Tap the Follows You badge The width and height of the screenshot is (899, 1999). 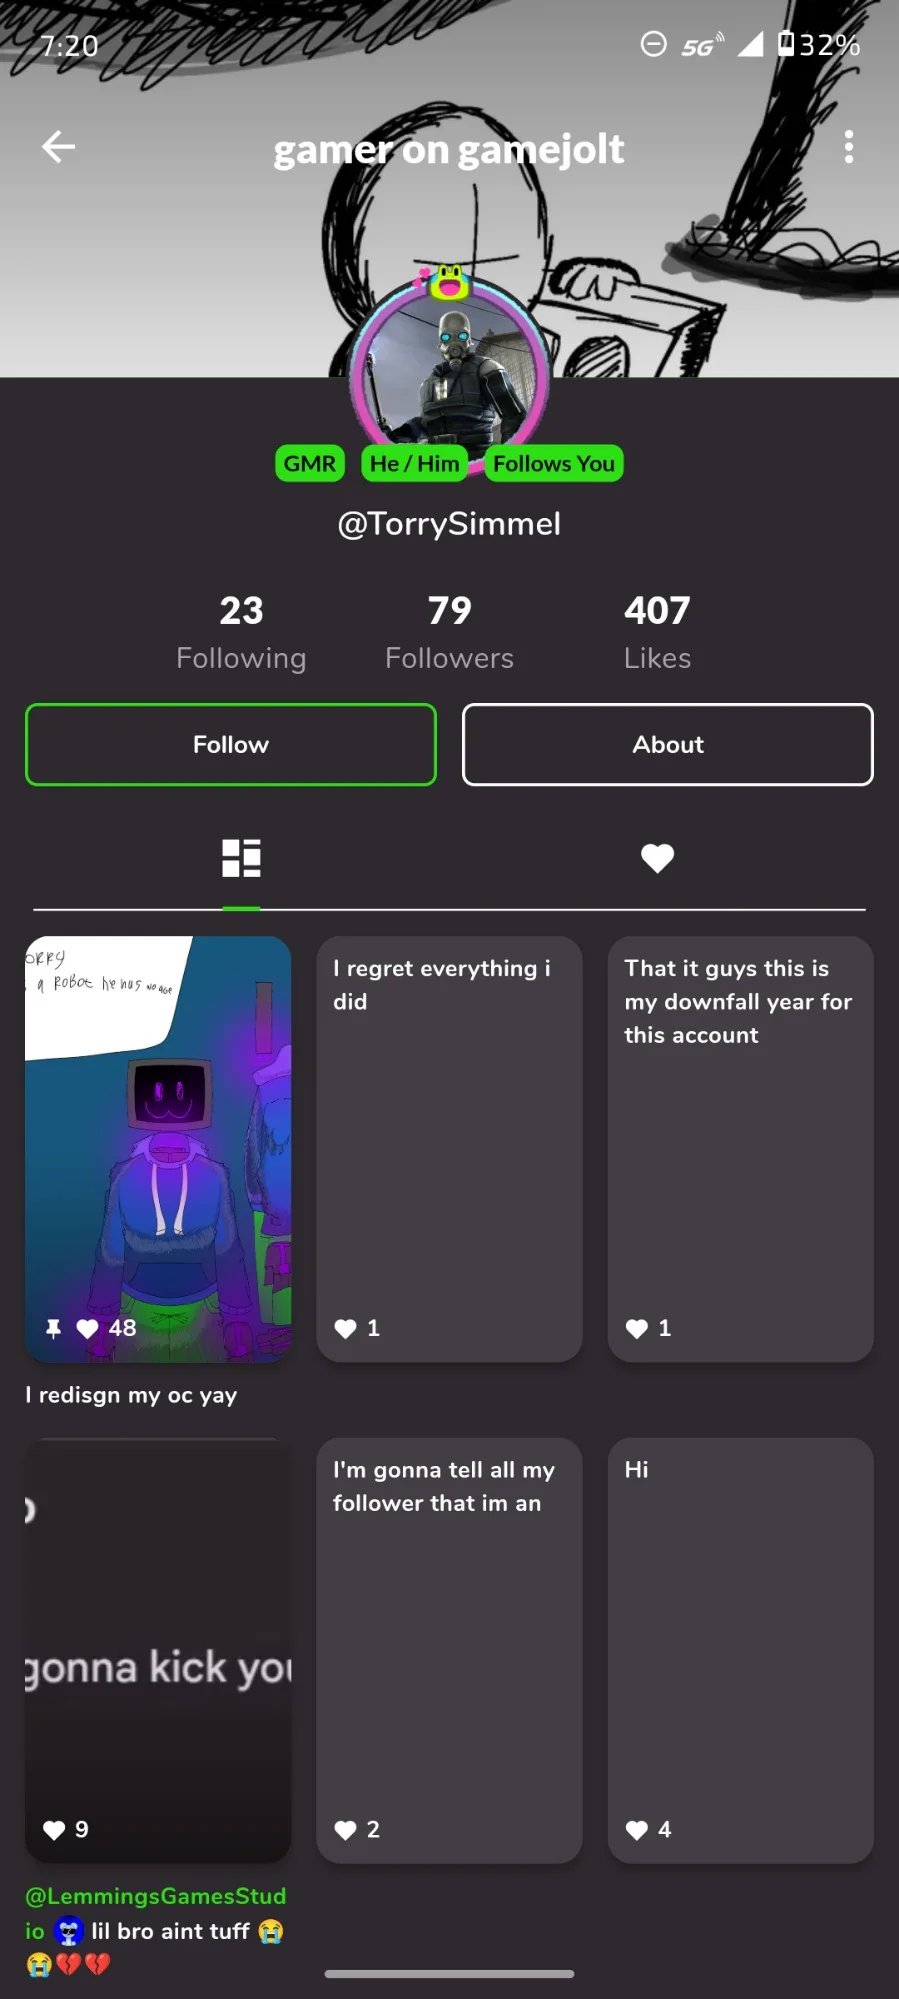pyautogui.click(x=554, y=463)
